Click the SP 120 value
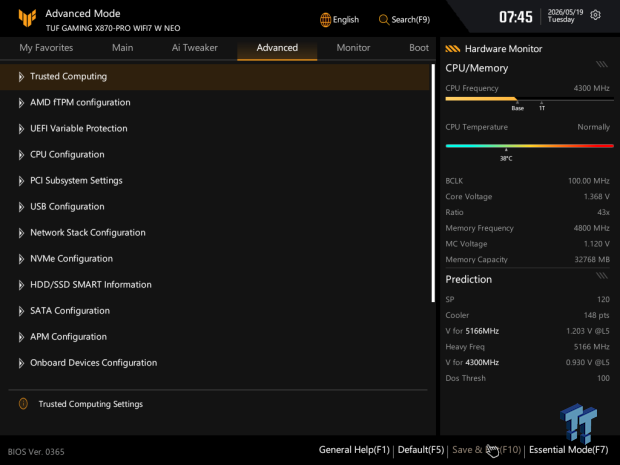This screenshot has height=465, width=620. 603,299
